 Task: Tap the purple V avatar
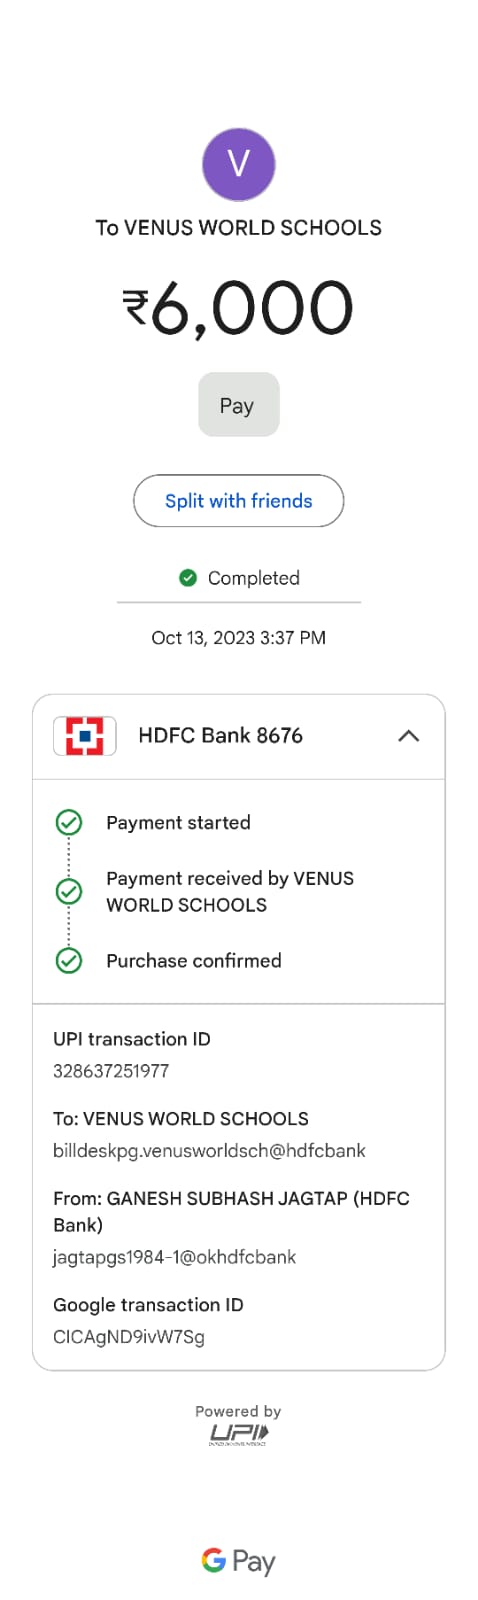238,165
